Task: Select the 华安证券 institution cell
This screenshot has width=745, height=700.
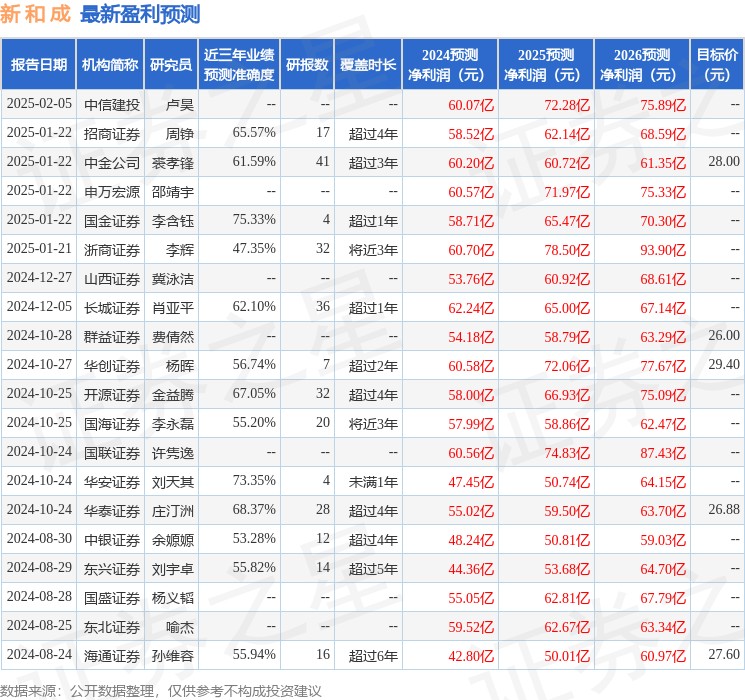Action: coord(112,482)
